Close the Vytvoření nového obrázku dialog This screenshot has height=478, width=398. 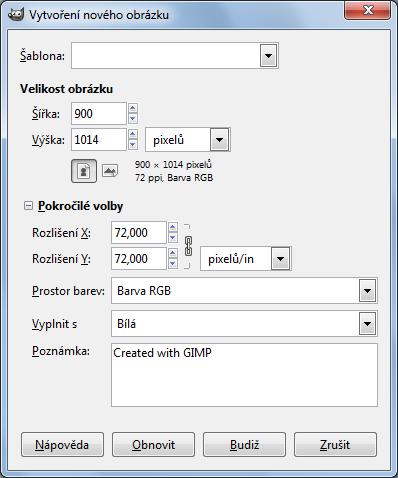(x=368, y=11)
